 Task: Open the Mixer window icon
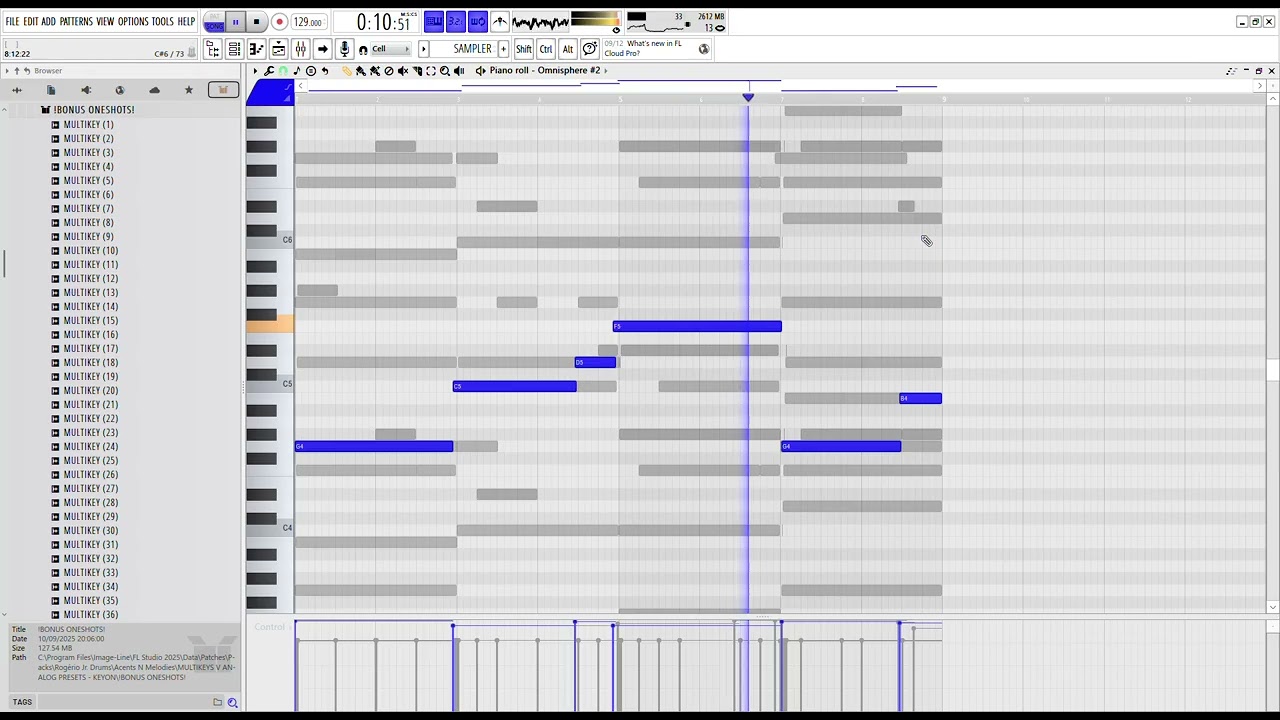(x=300, y=49)
